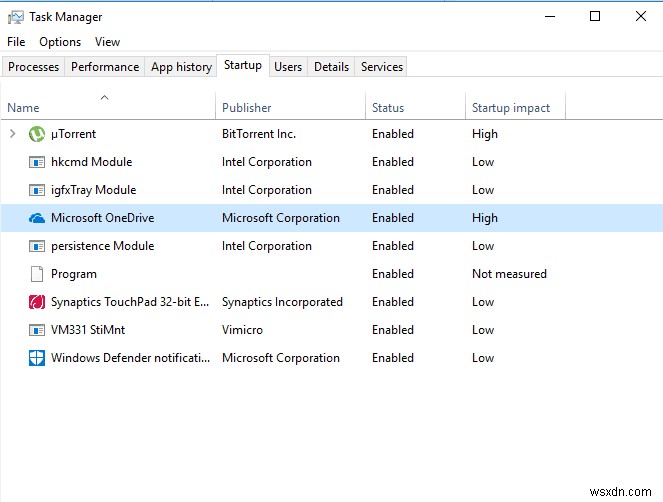Image resolution: width=663 pixels, height=502 pixels.
Task: Click High impact of µTorrent row
Action: [x=485, y=134]
